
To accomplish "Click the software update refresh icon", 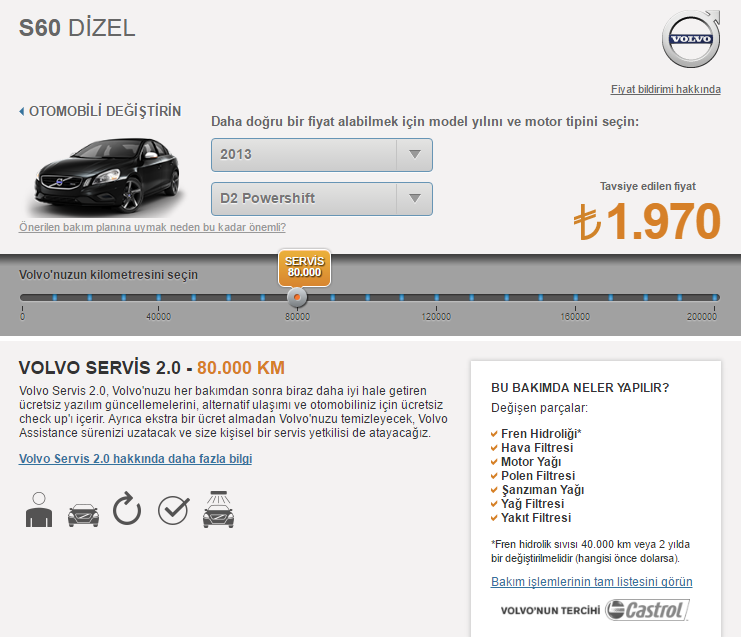I will click(x=127, y=509).
